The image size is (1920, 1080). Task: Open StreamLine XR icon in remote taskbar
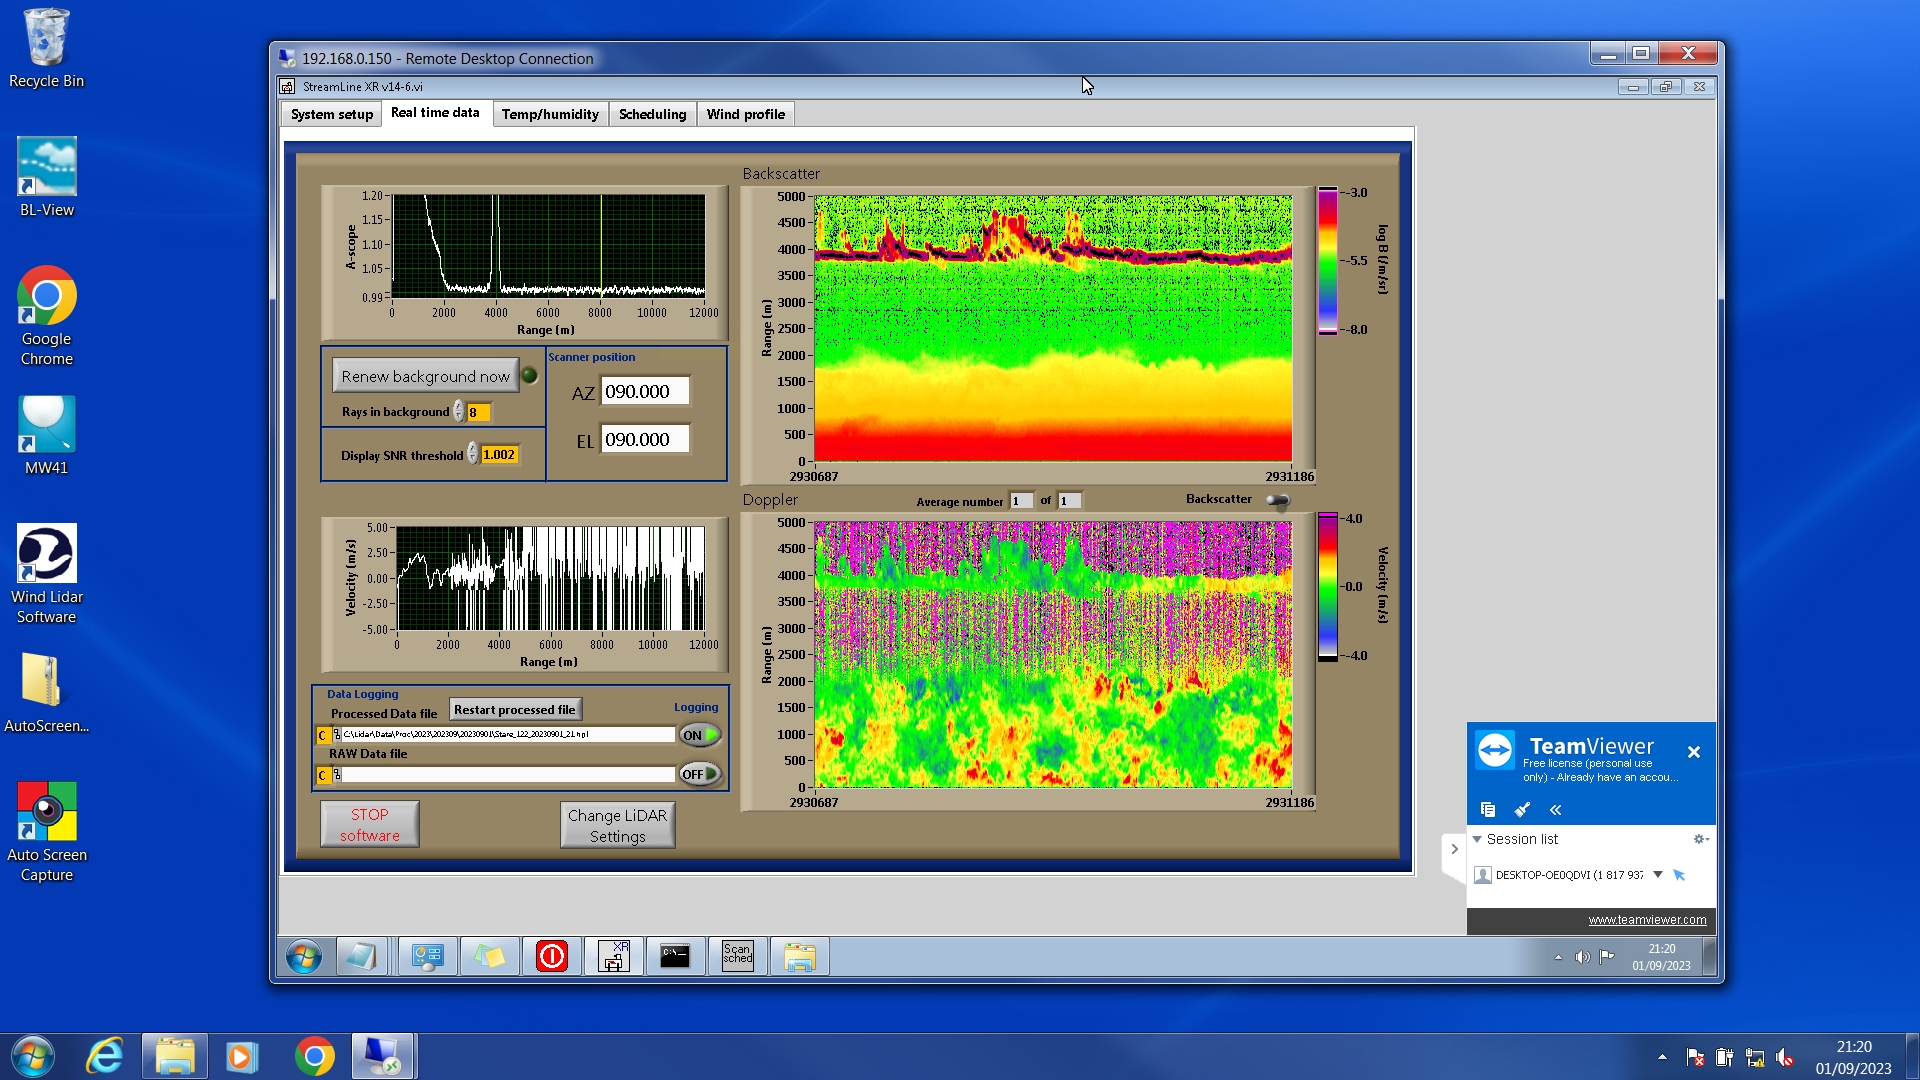tap(613, 956)
